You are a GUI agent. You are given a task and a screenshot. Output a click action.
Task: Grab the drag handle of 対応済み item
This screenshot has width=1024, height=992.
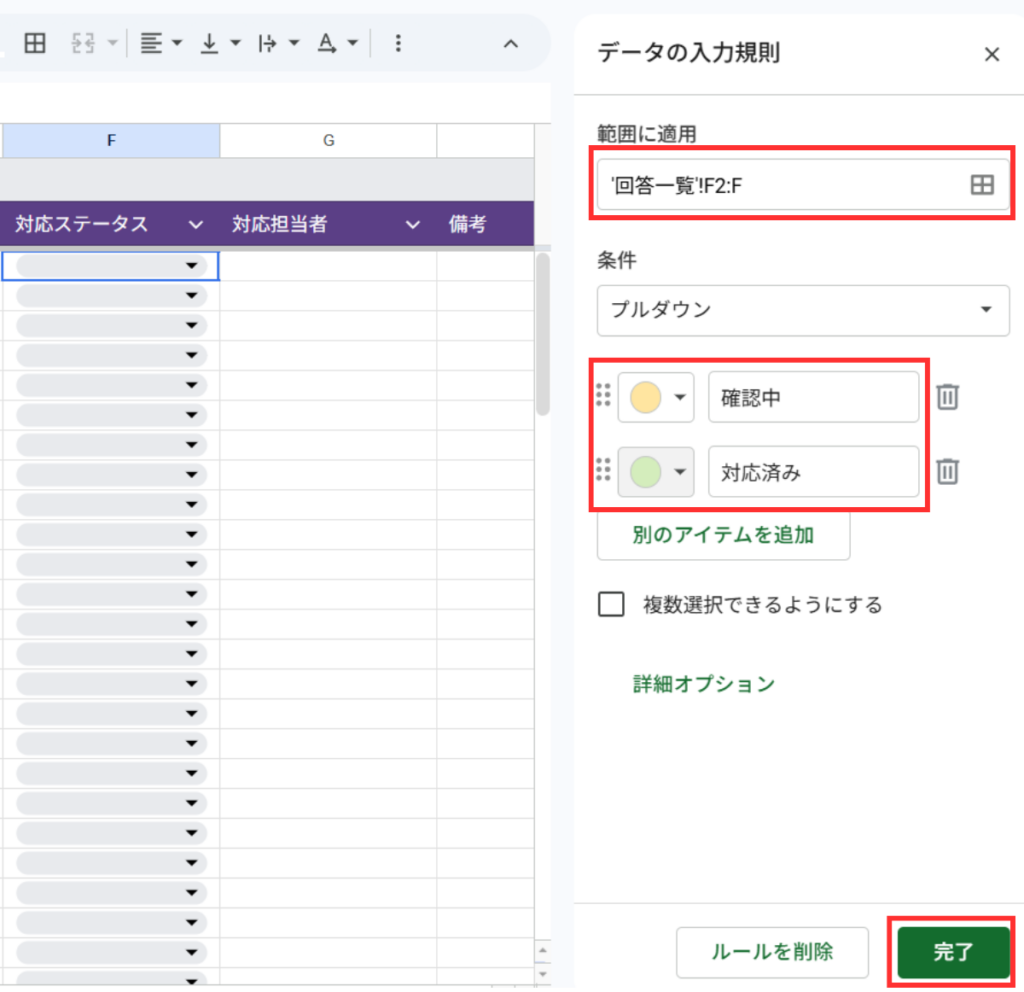(x=603, y=469)
